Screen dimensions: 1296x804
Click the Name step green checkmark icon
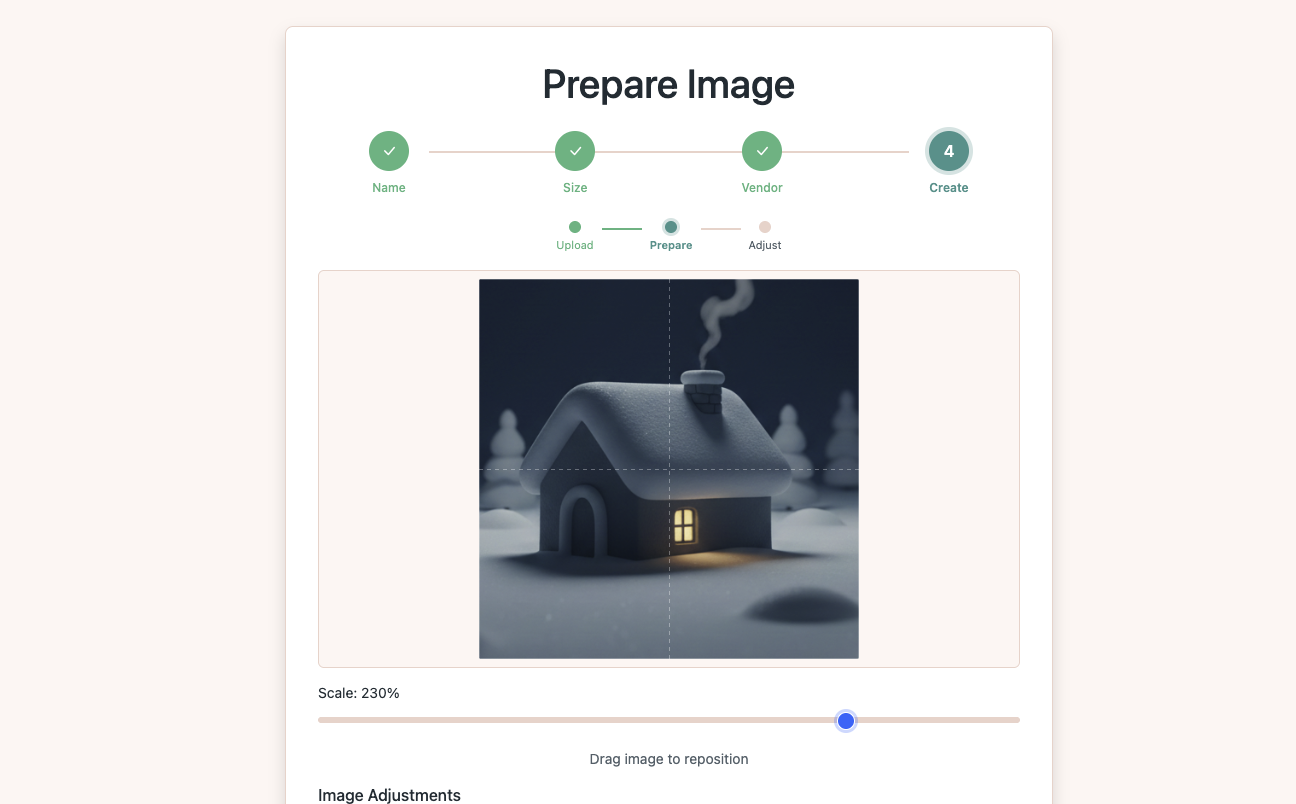[x=389, y=150]
